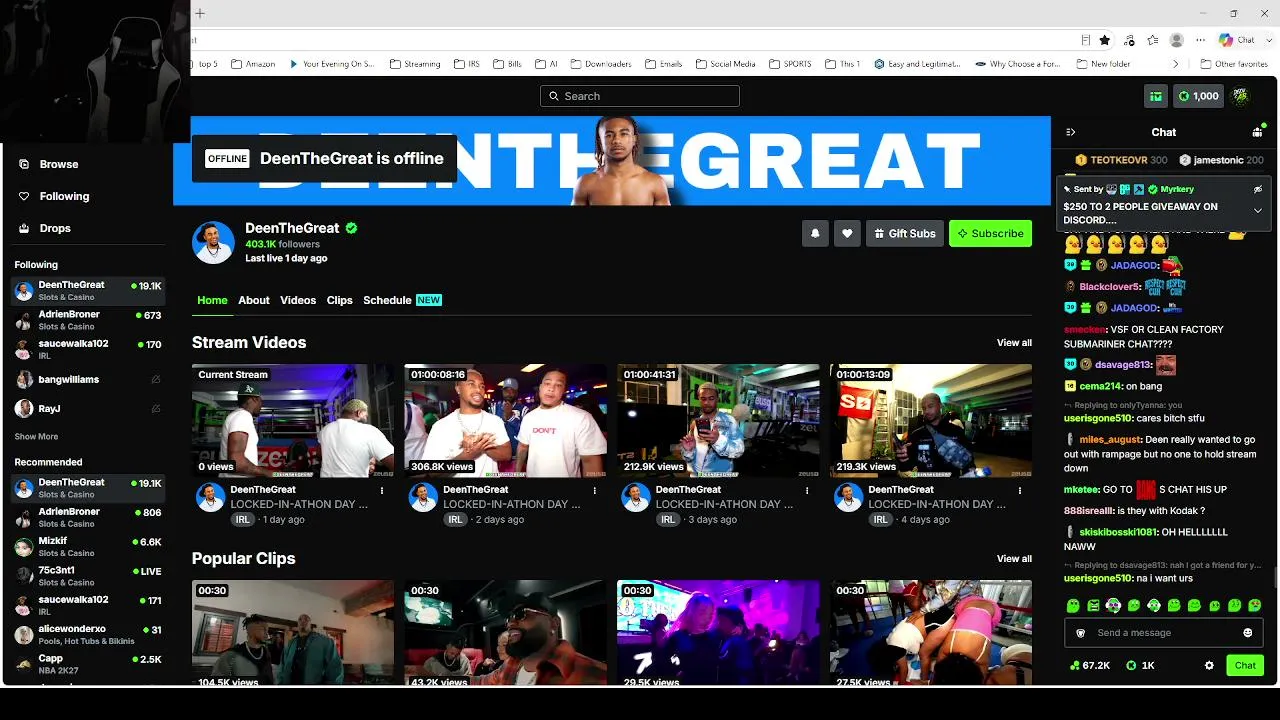Open the chat gifts icon with green dot
The width and height of the screenshot is (1280, 720).
pyautogui.click(x=1258, y=131)
